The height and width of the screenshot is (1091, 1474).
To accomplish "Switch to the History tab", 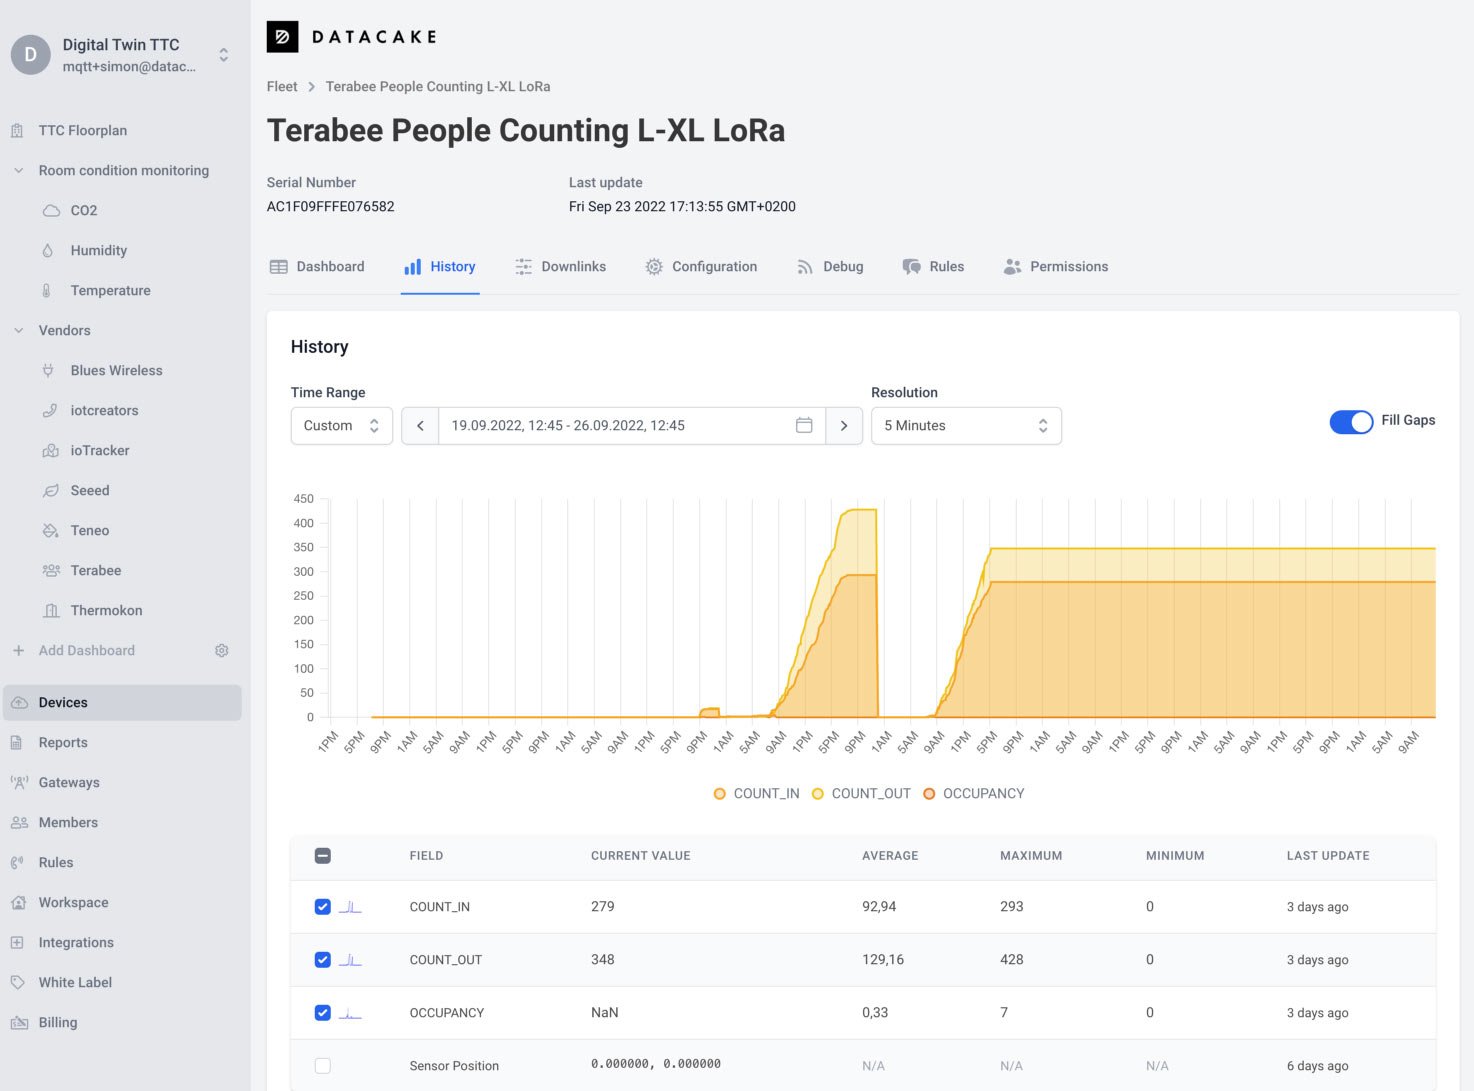I will pyautogui.click(x=440, y=267).
